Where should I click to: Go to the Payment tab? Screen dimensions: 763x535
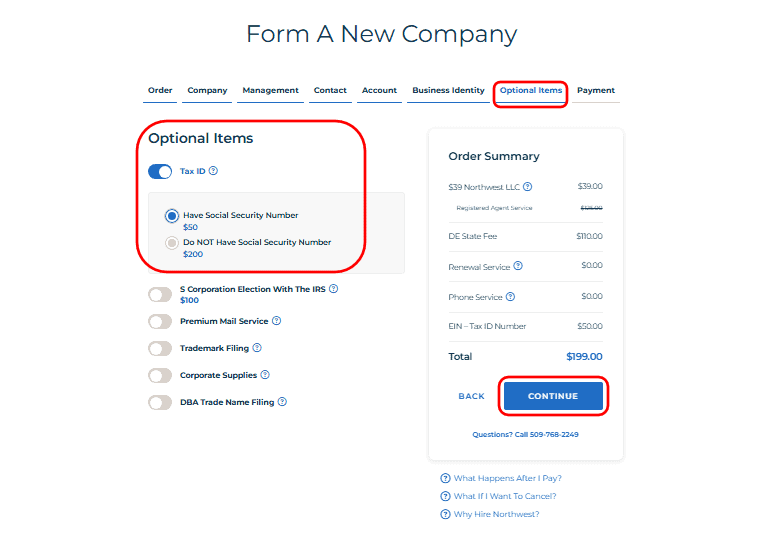(x=596, y=90)
